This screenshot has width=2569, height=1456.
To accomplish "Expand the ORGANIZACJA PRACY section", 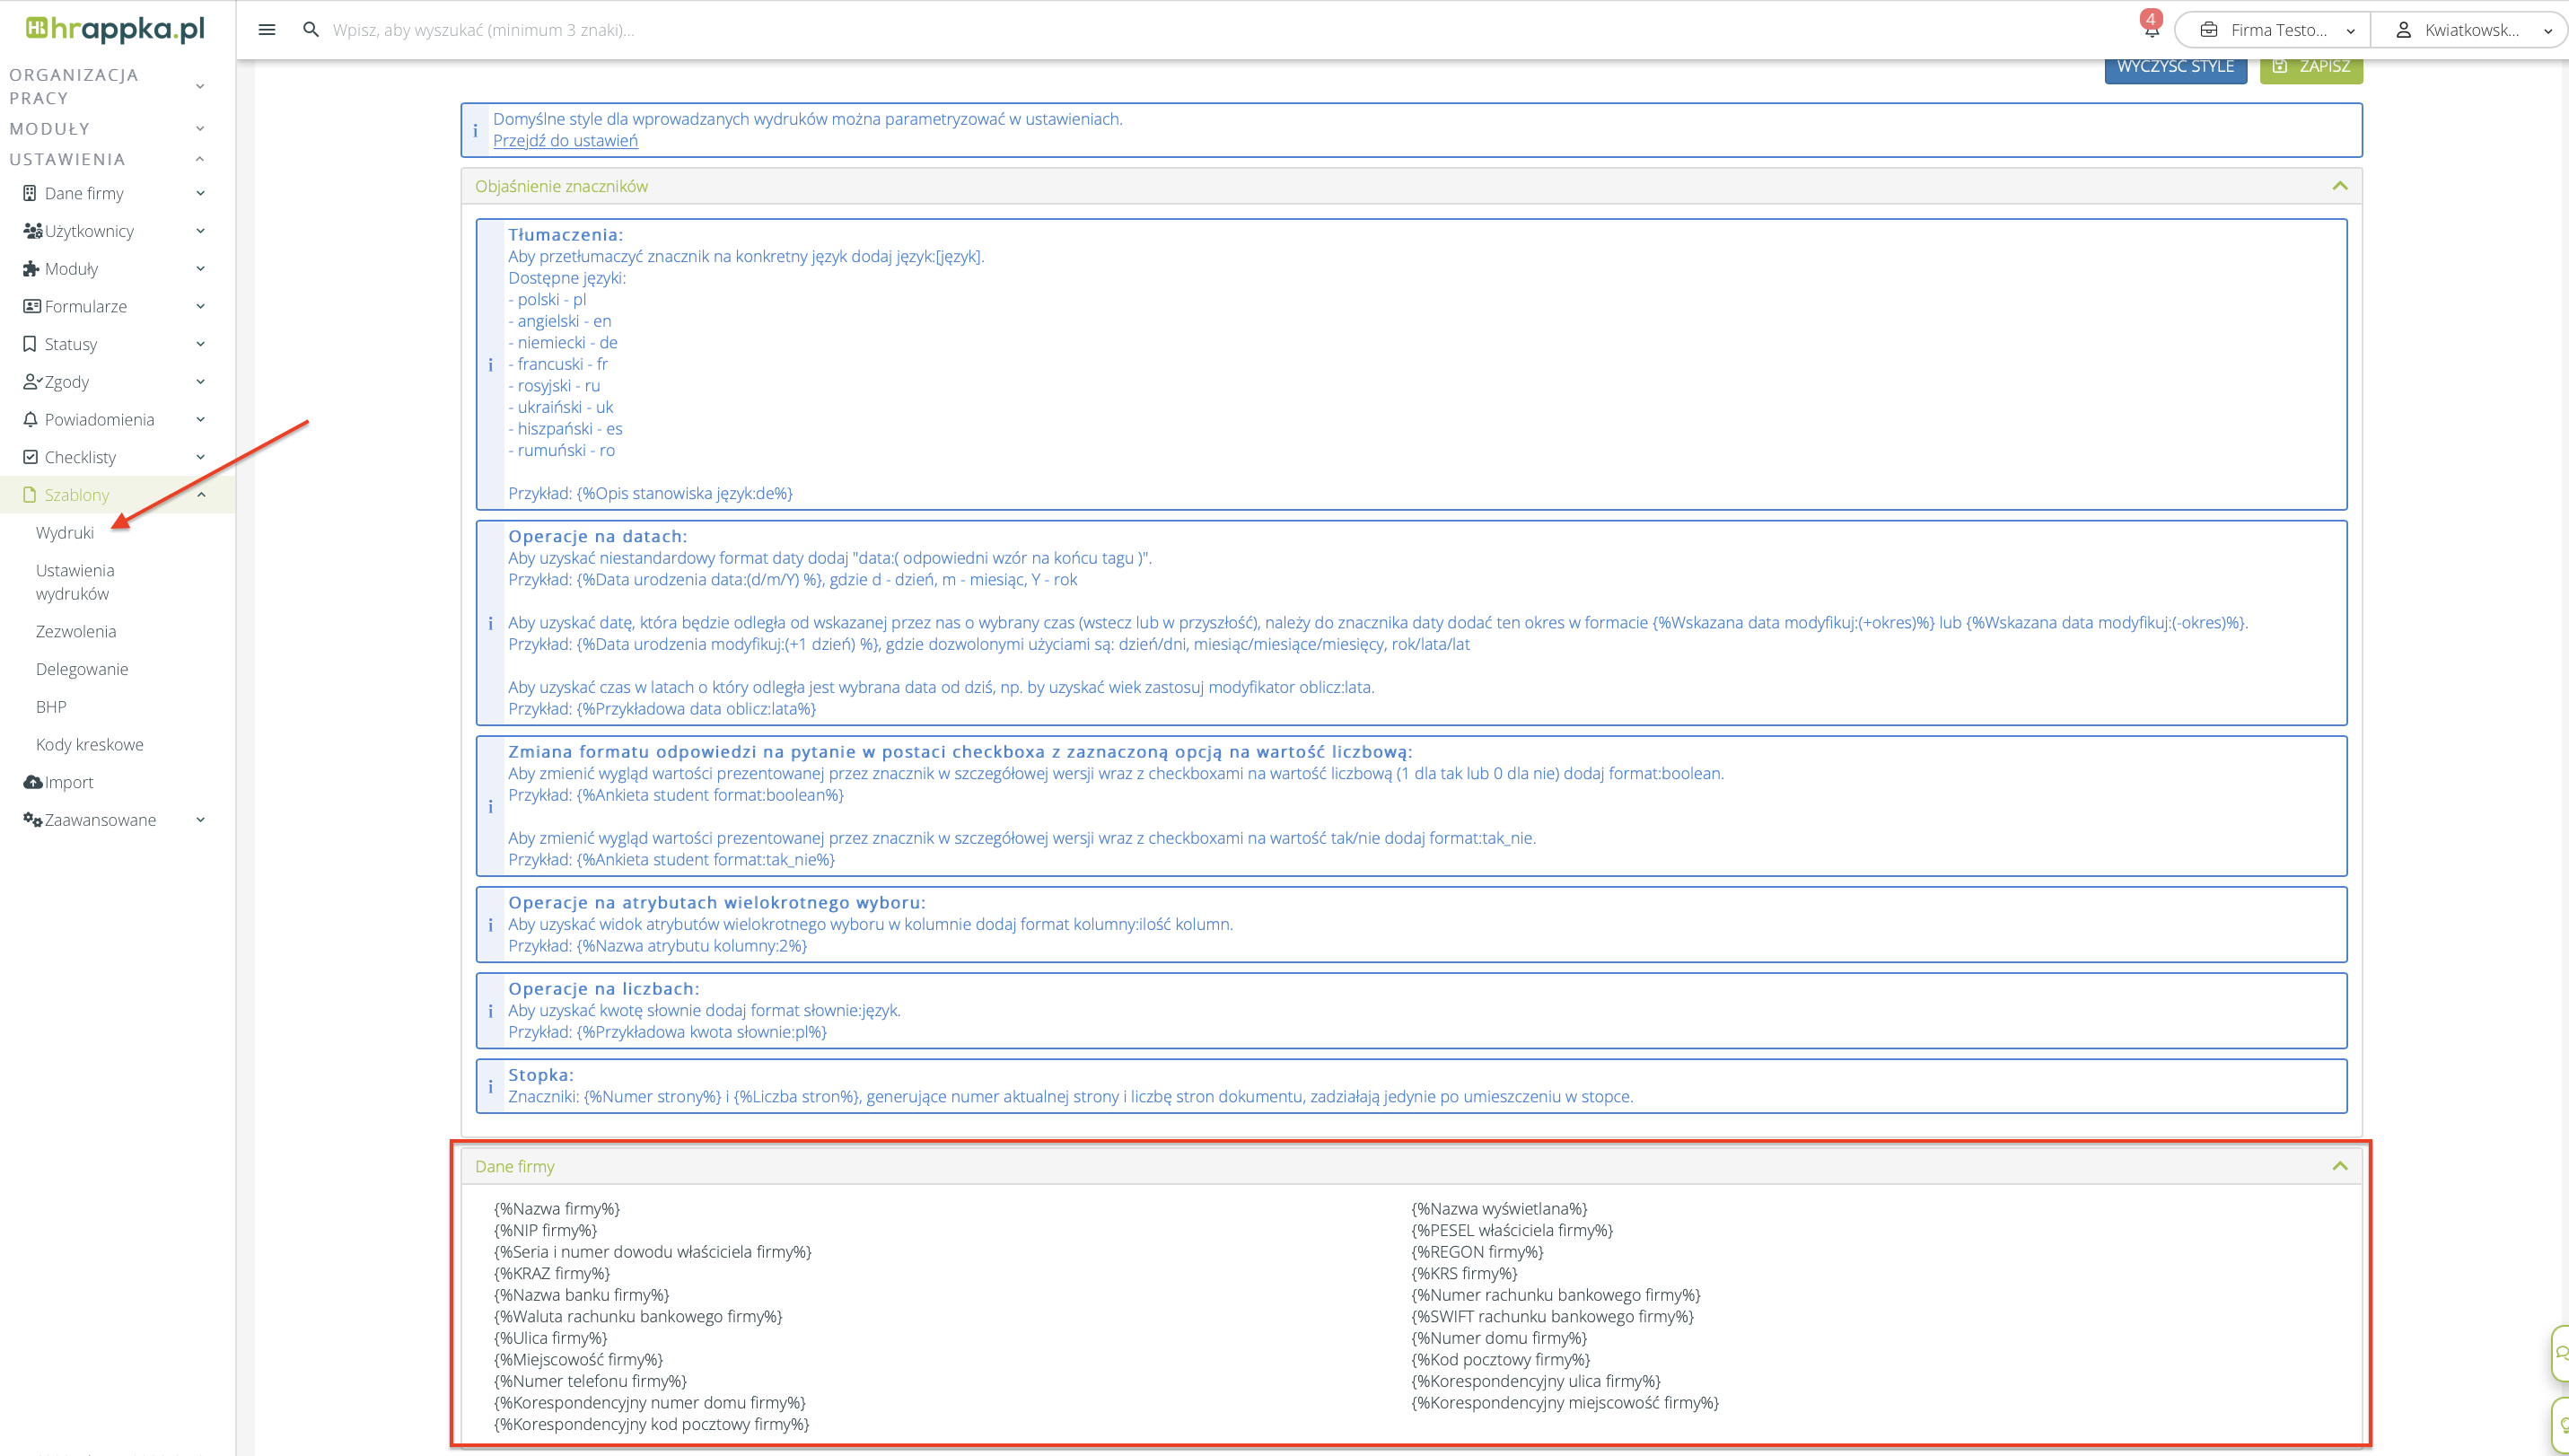I will [x=200, y=86].
